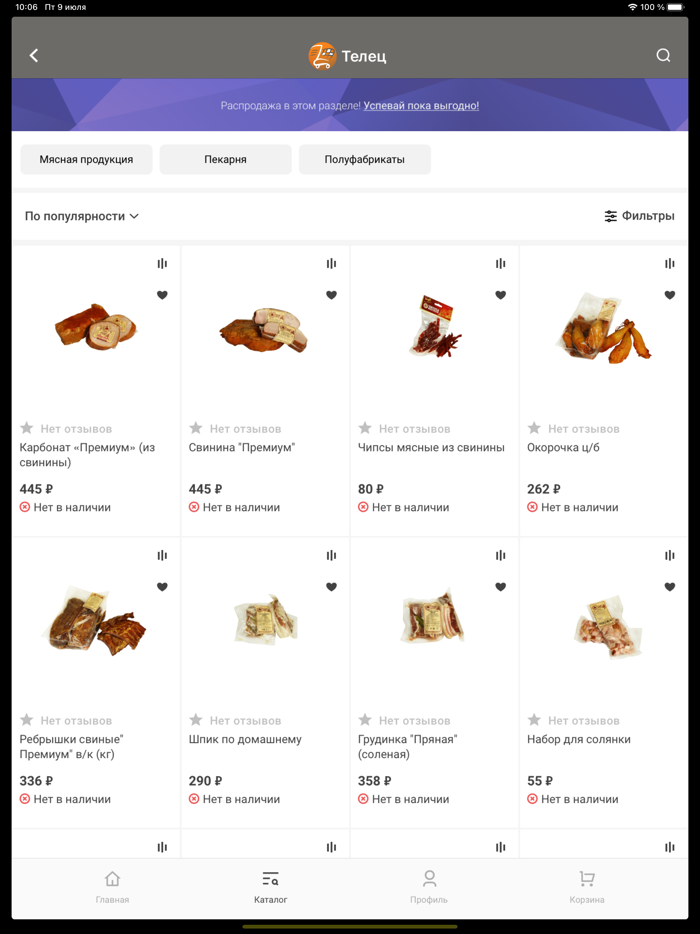The width and height of the screenshot is (700, 934).
Task: Open Ребрышки свиные "Премиум" product title
Action: click(71, 747)
